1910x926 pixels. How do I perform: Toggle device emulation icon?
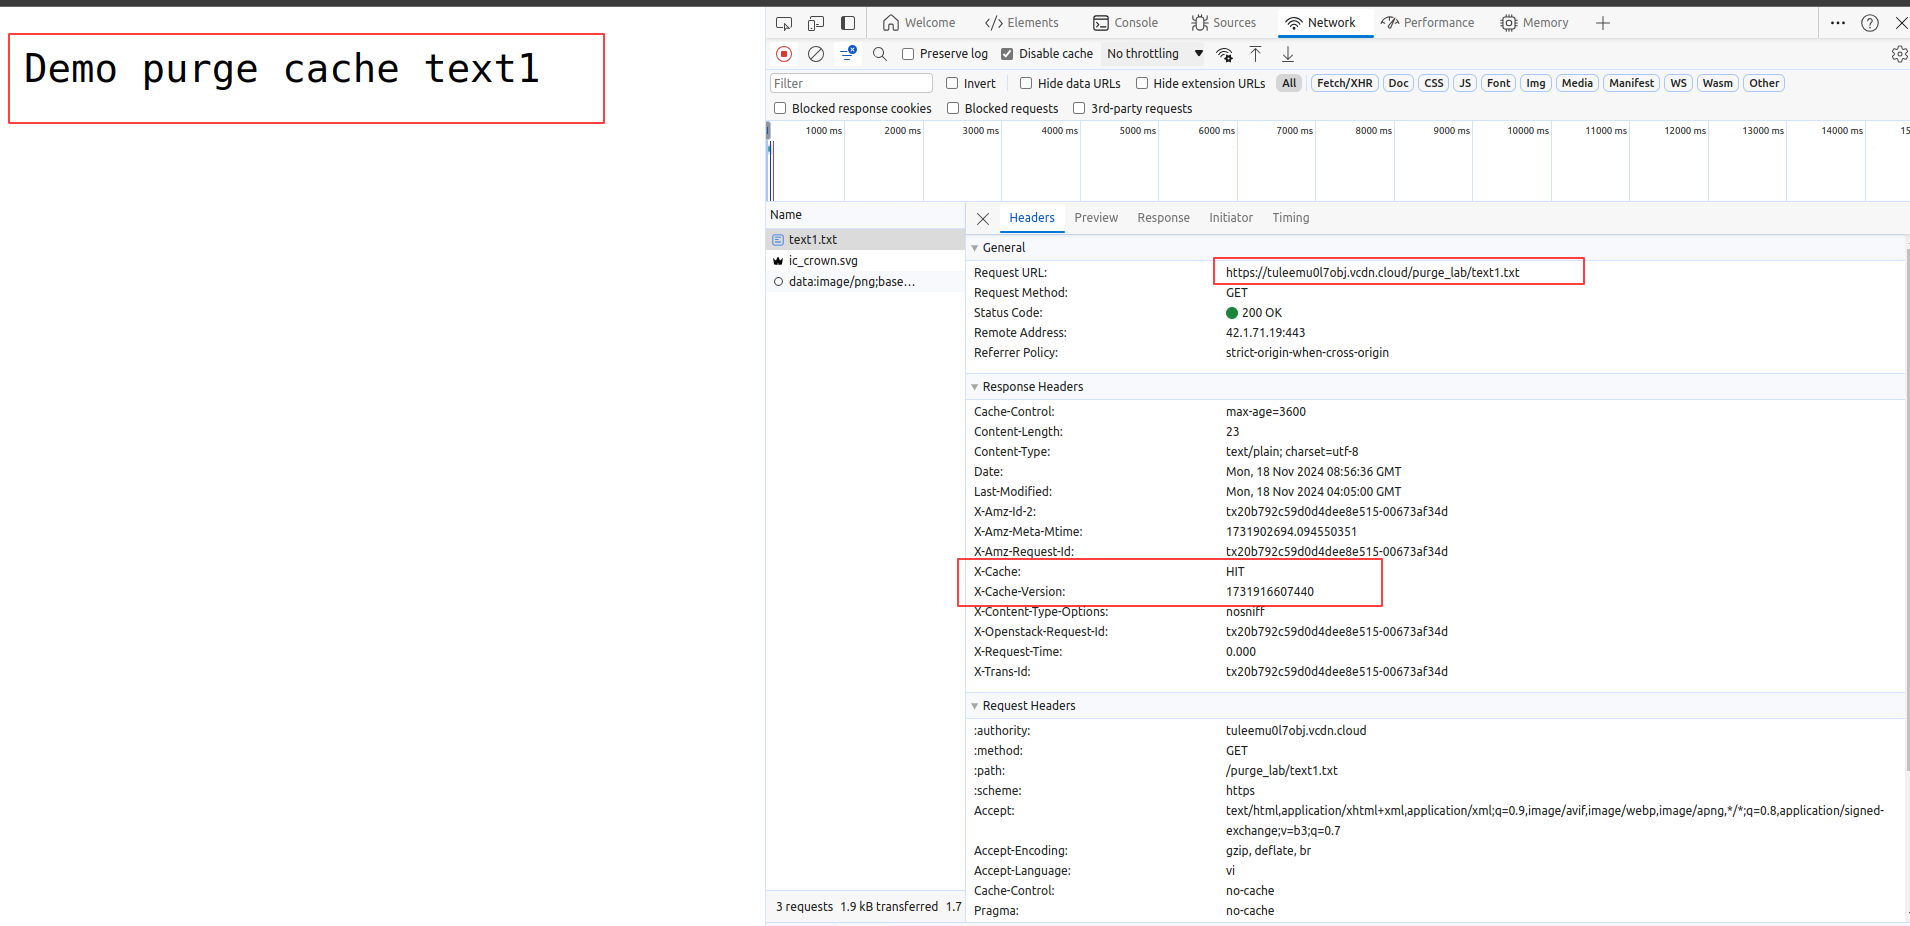816,23
